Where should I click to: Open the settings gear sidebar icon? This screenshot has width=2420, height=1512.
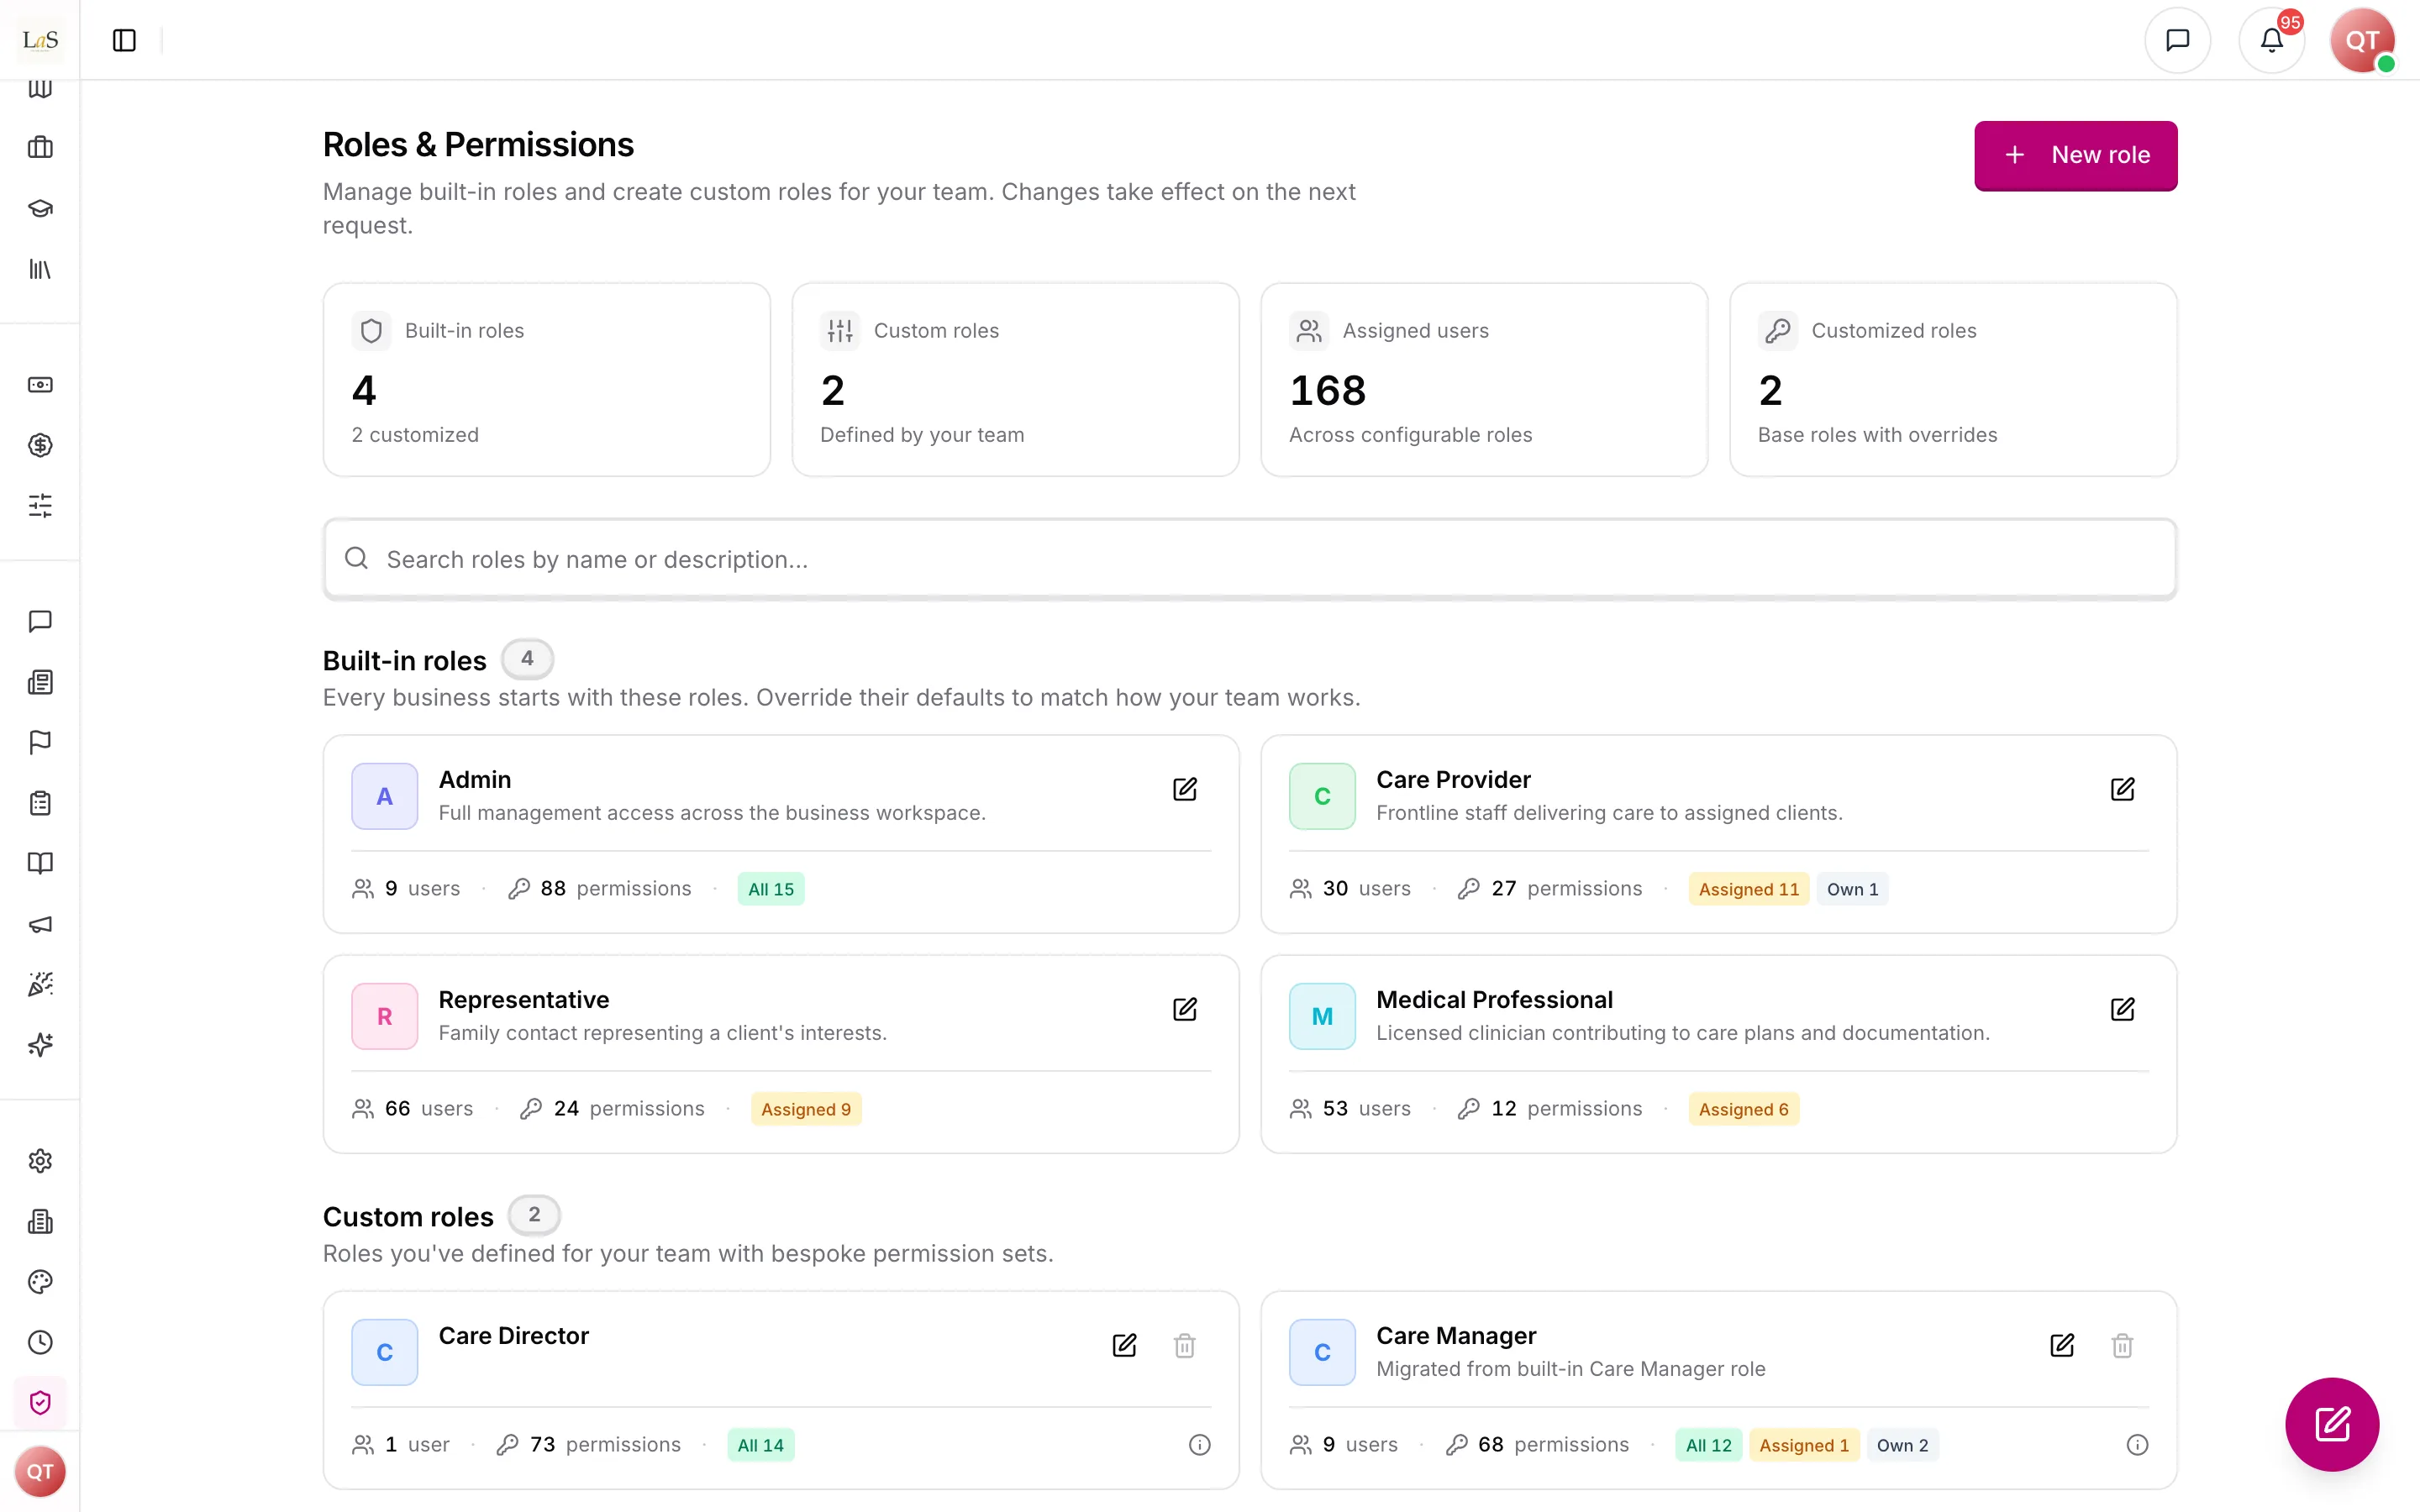click(x=40, y=1161)
